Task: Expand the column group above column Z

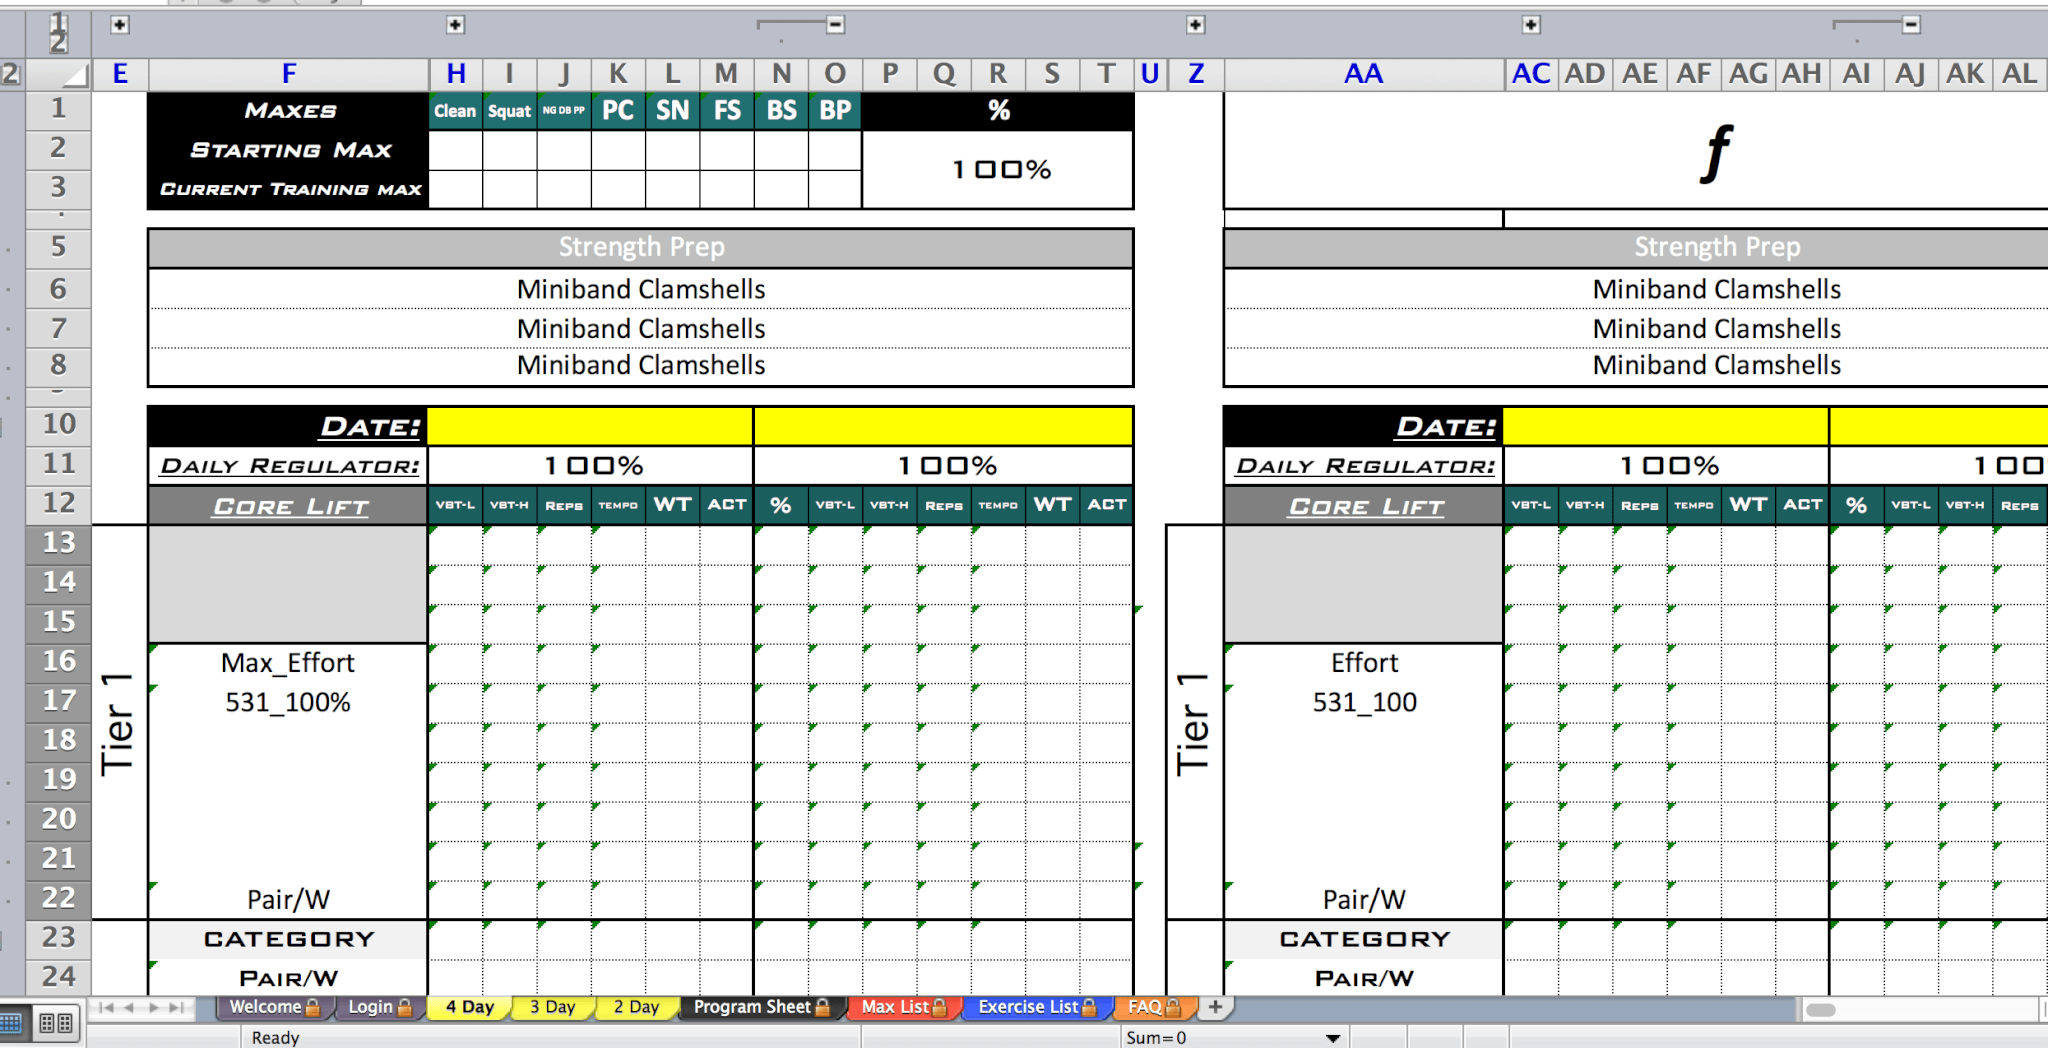Action: click(x=1196, y=25)
